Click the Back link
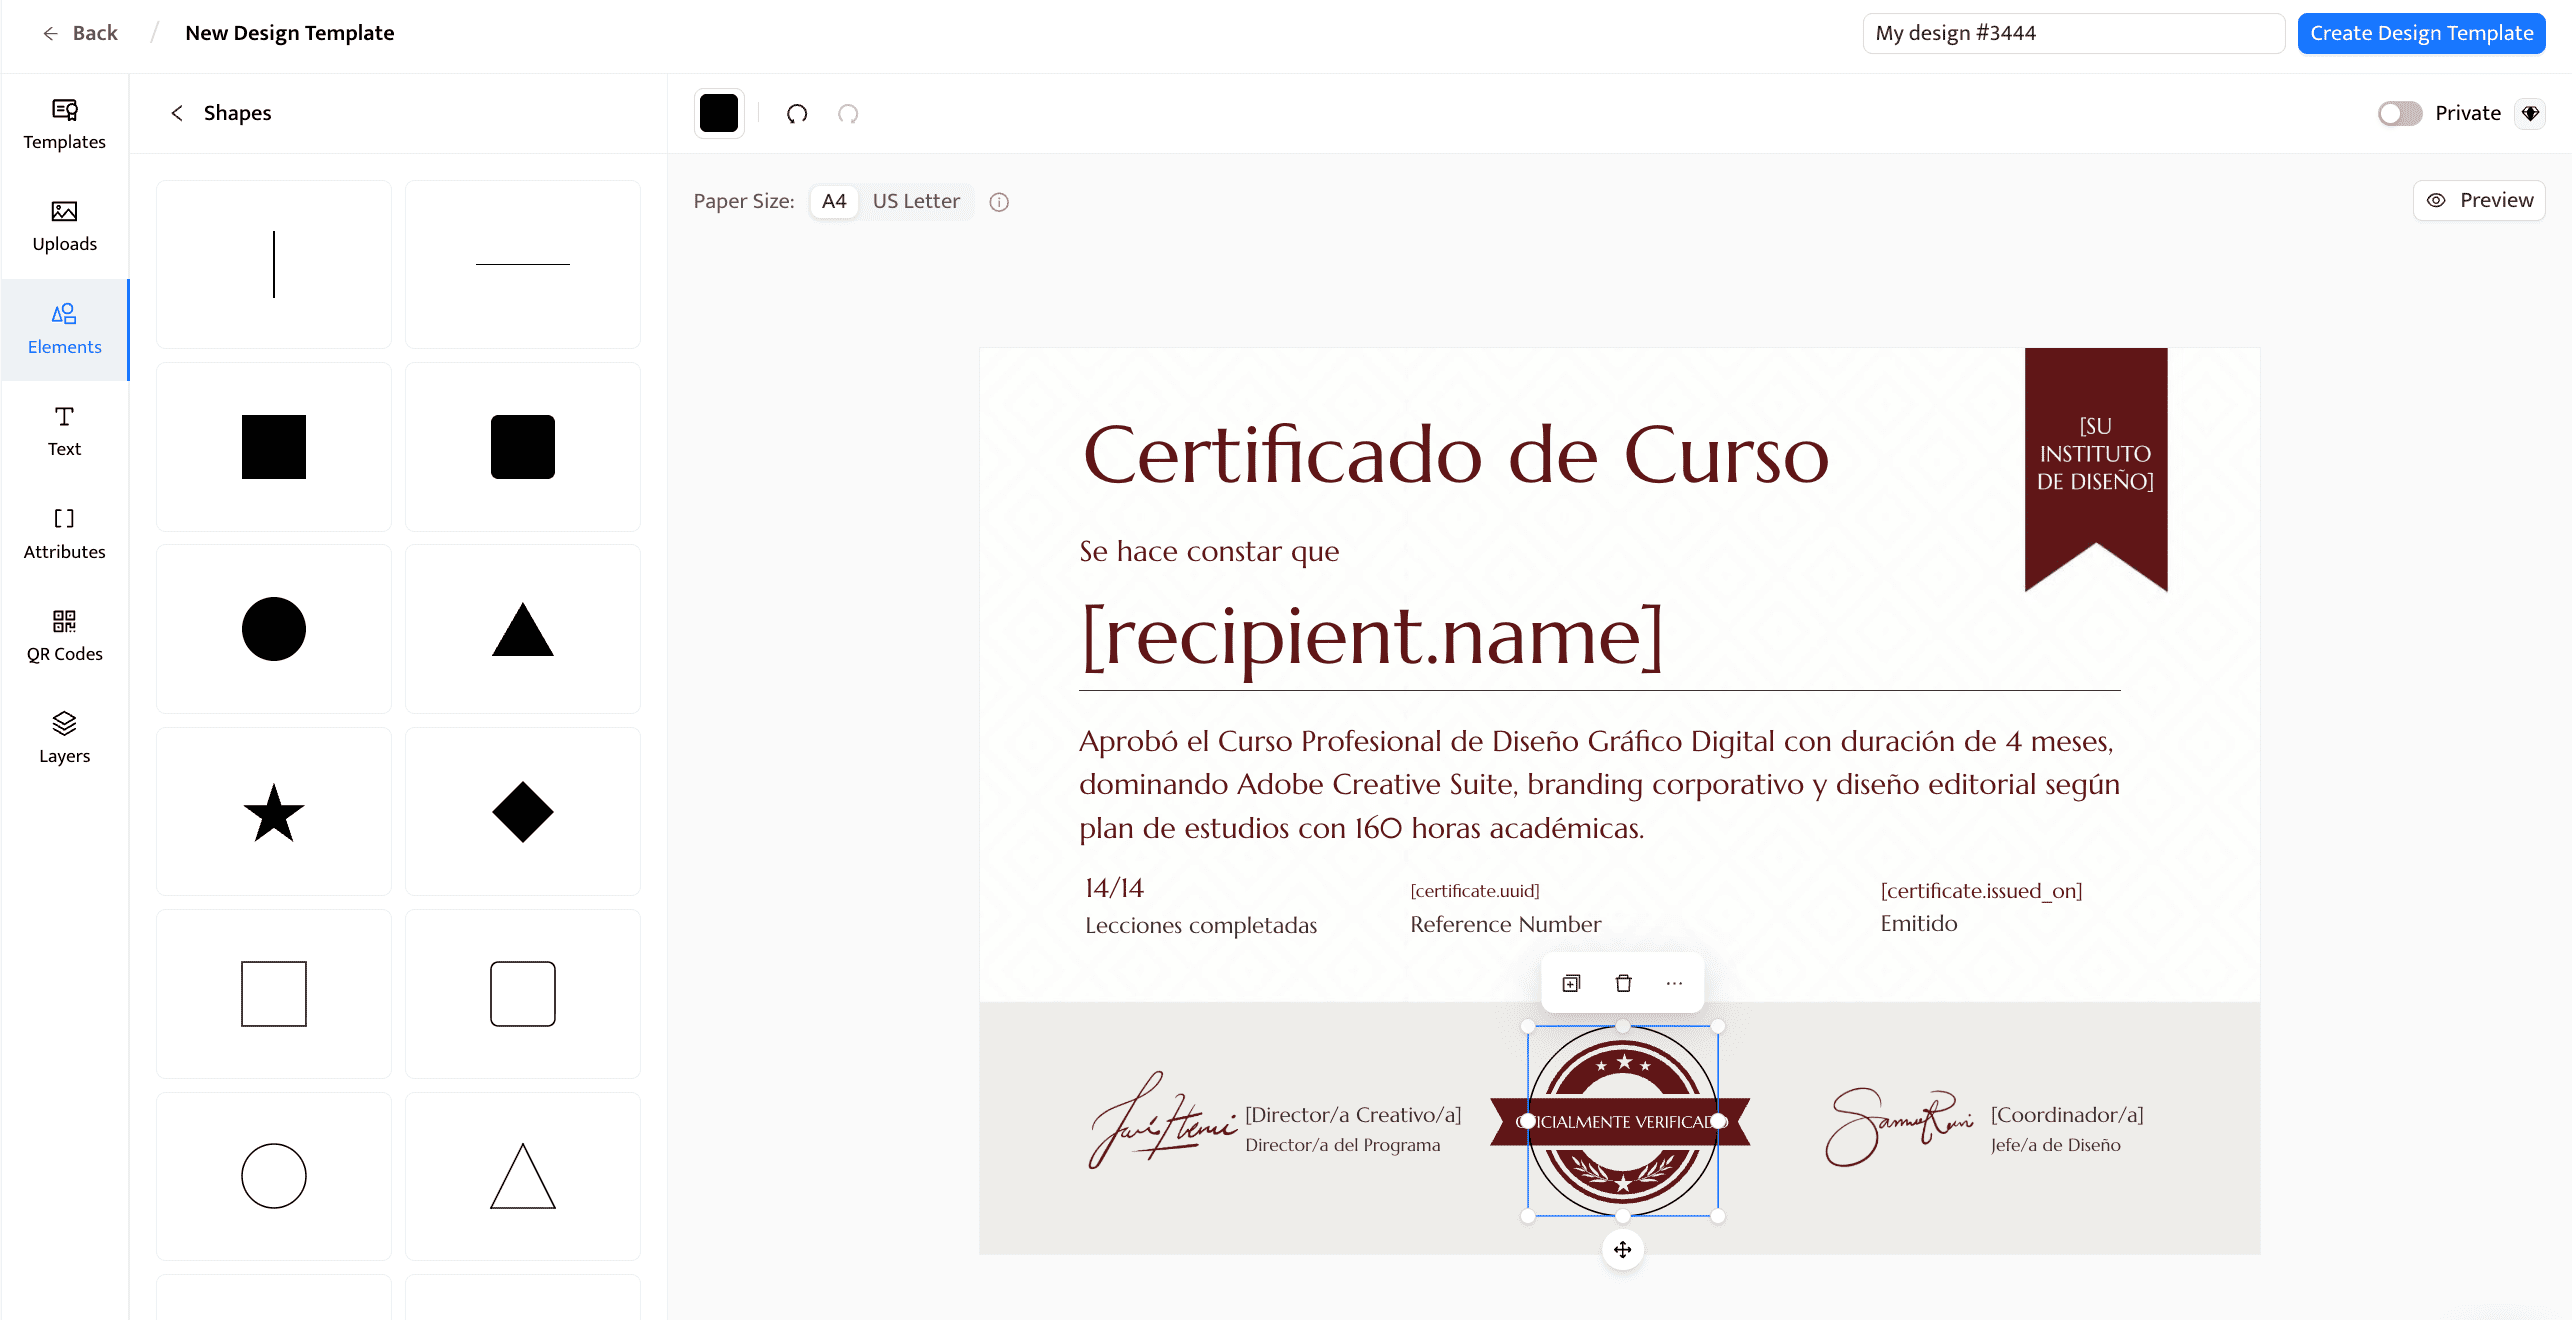Image resolution: width=2572 pixels, height=1320 pixels. [80, 33]
